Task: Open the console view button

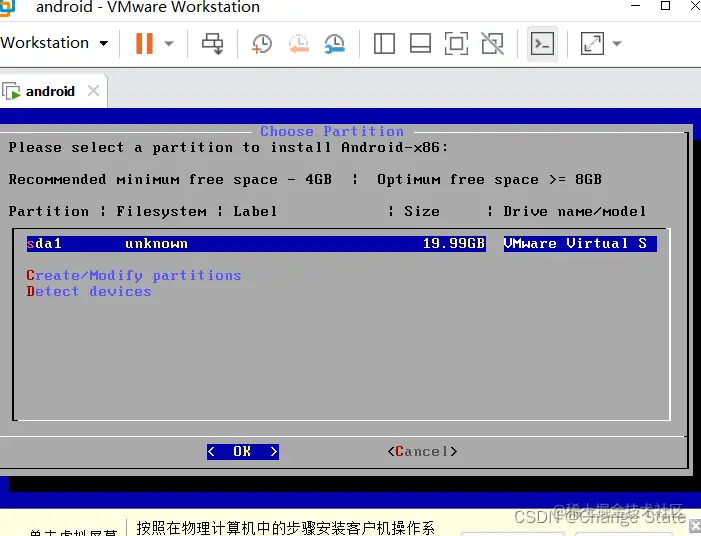Action: point(542,43)
